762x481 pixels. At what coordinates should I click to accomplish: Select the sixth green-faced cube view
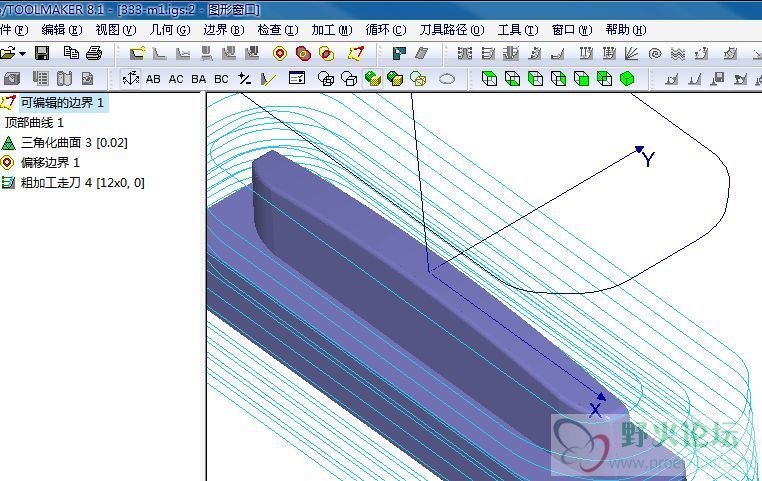(604, 78)
